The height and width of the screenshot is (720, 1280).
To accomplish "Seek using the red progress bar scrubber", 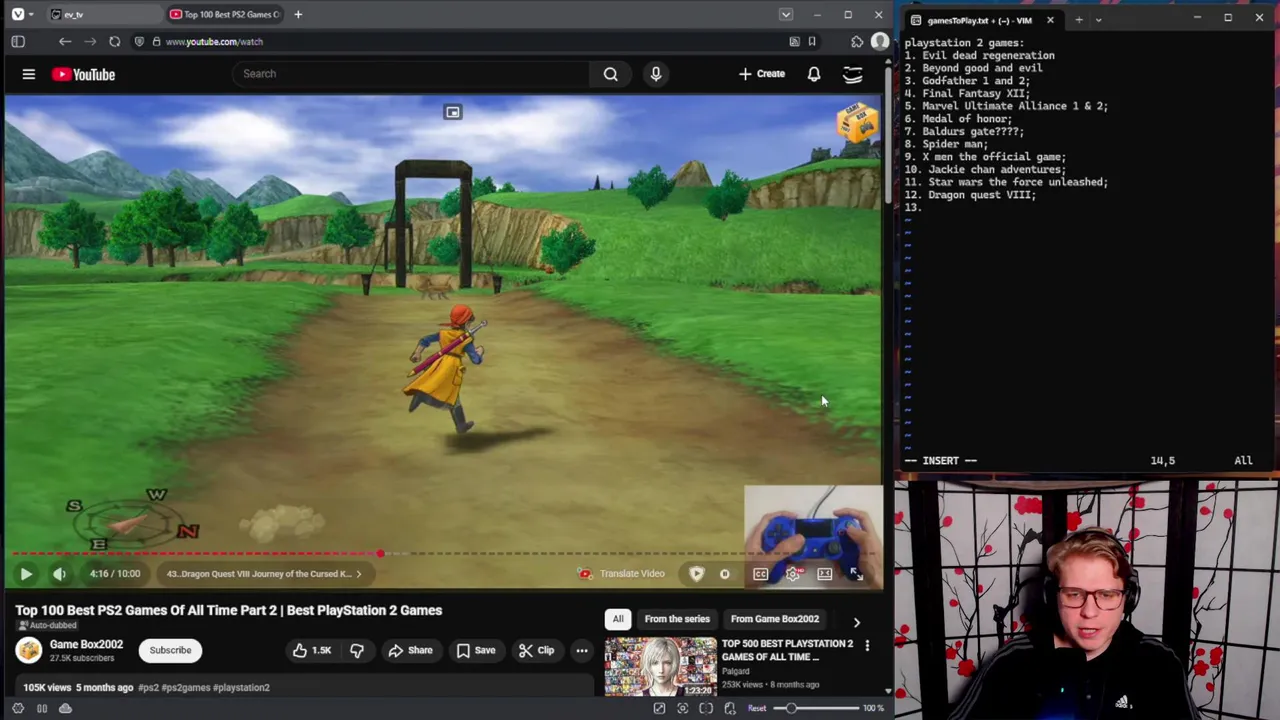I will click(x=380, y=553).
